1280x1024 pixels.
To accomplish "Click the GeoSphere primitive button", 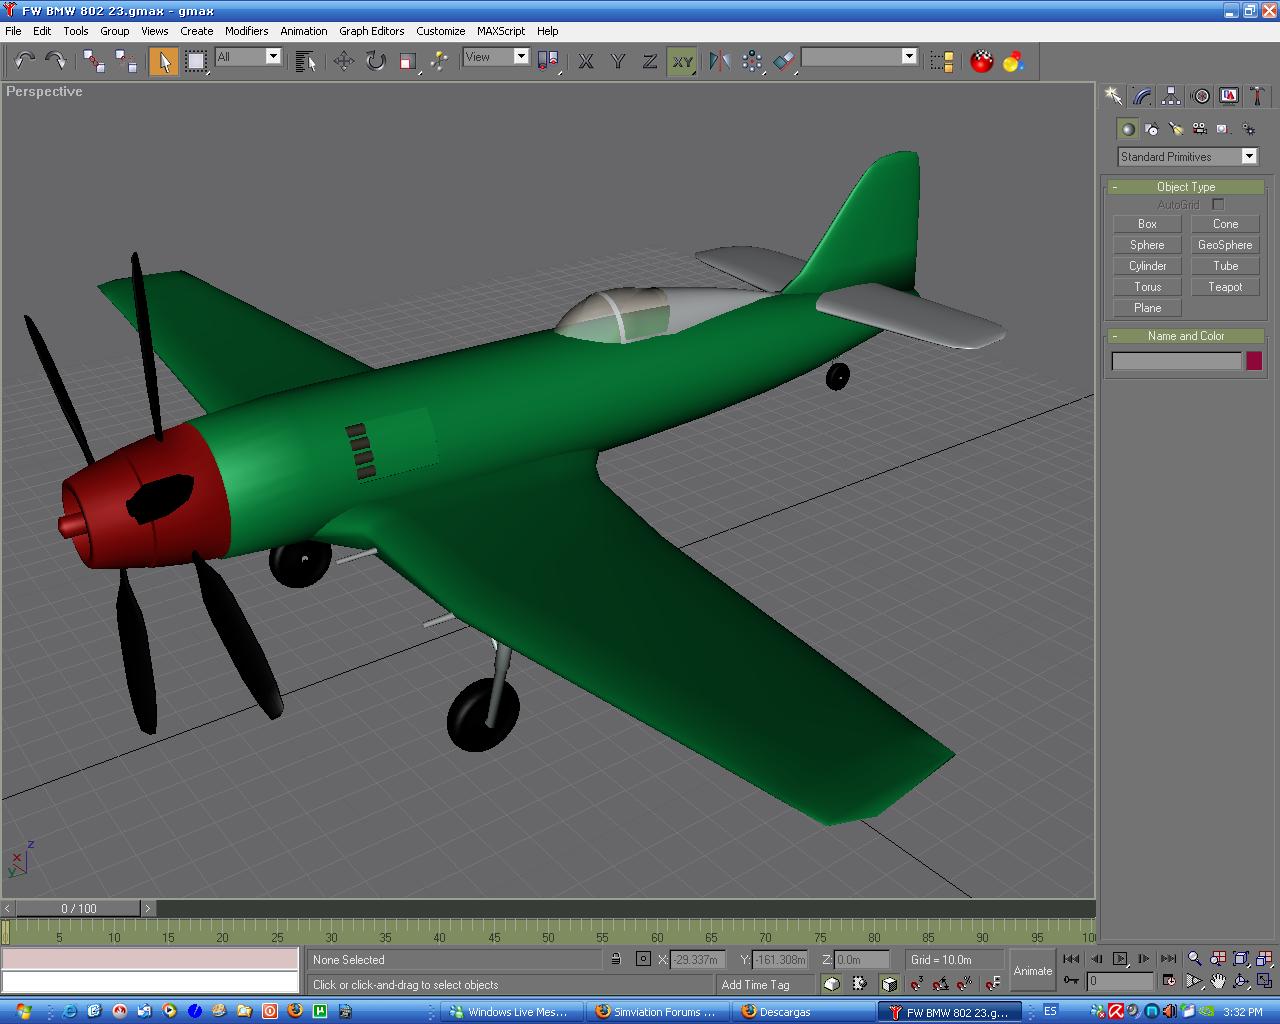I will click(1225, 245).
